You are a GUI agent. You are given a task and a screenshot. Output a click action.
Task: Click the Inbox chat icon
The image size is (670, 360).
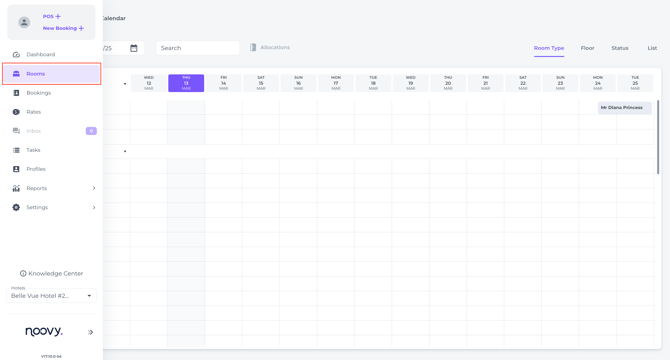(x=16, y=131)
